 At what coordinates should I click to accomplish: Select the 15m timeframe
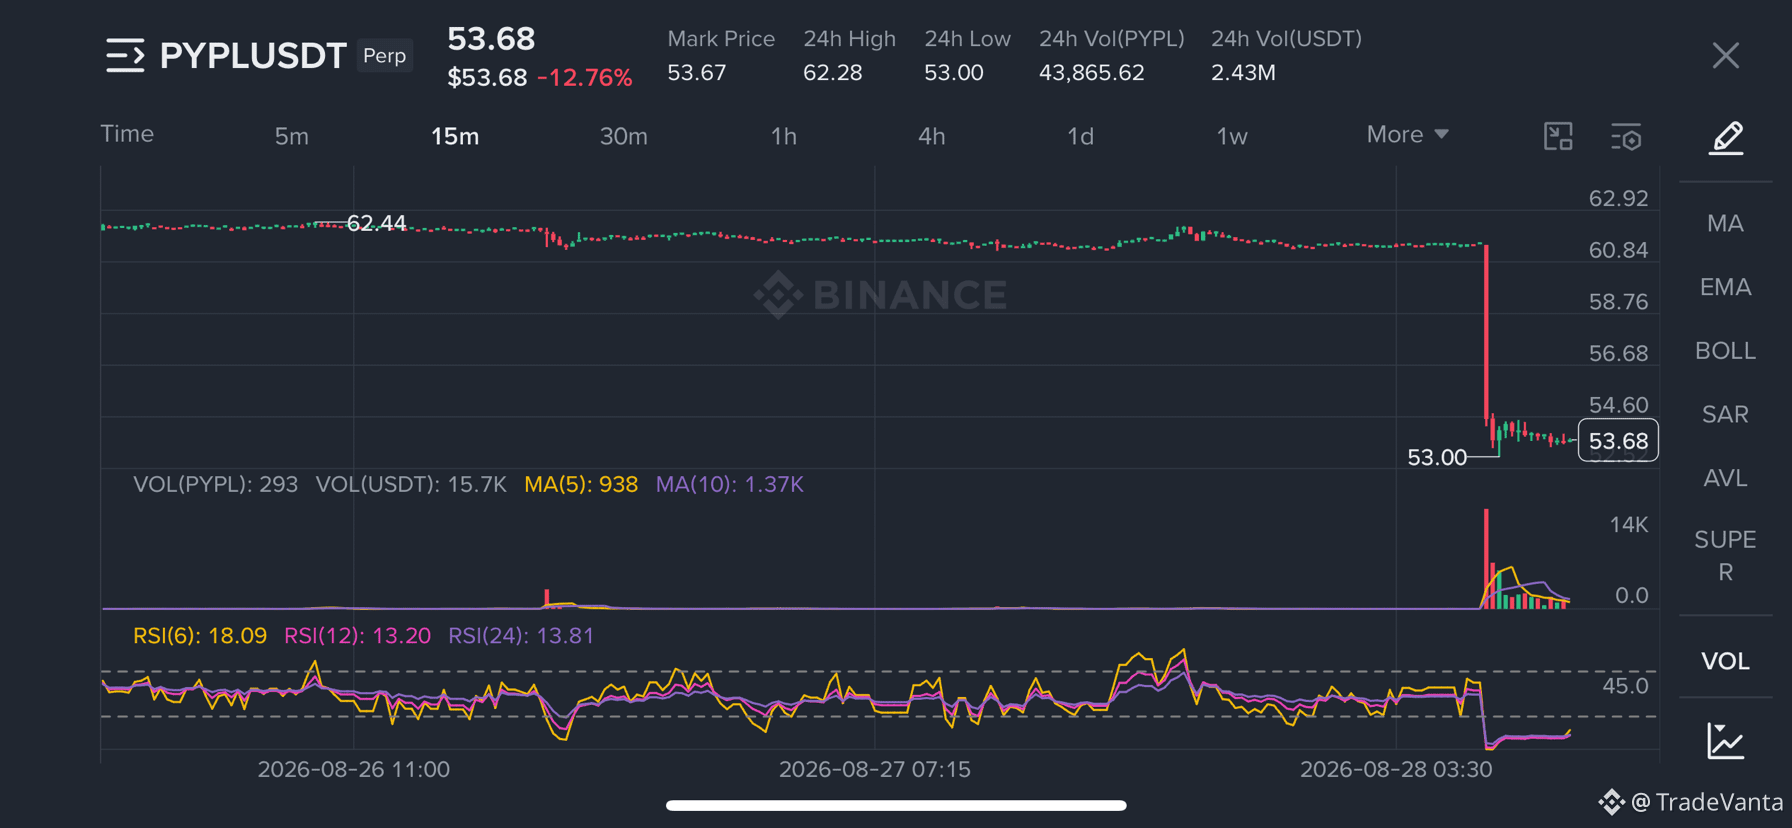coord(455,136)
